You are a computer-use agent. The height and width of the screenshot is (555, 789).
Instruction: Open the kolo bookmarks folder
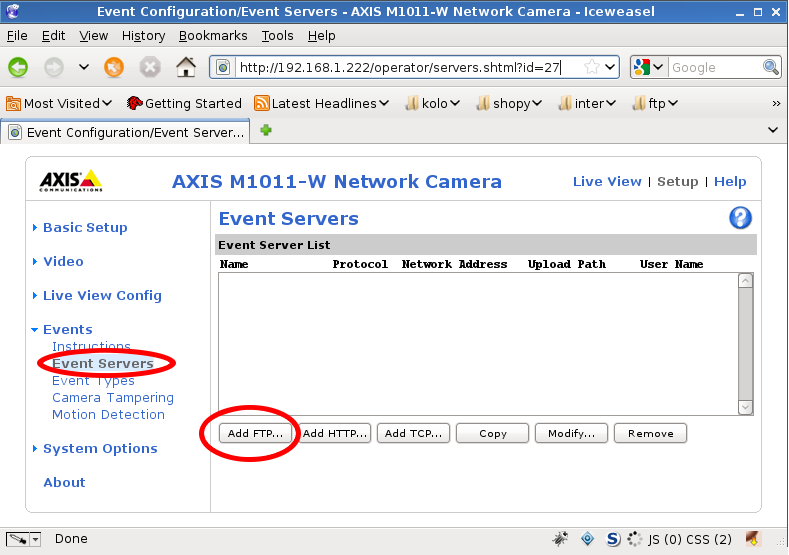(433, 104)
